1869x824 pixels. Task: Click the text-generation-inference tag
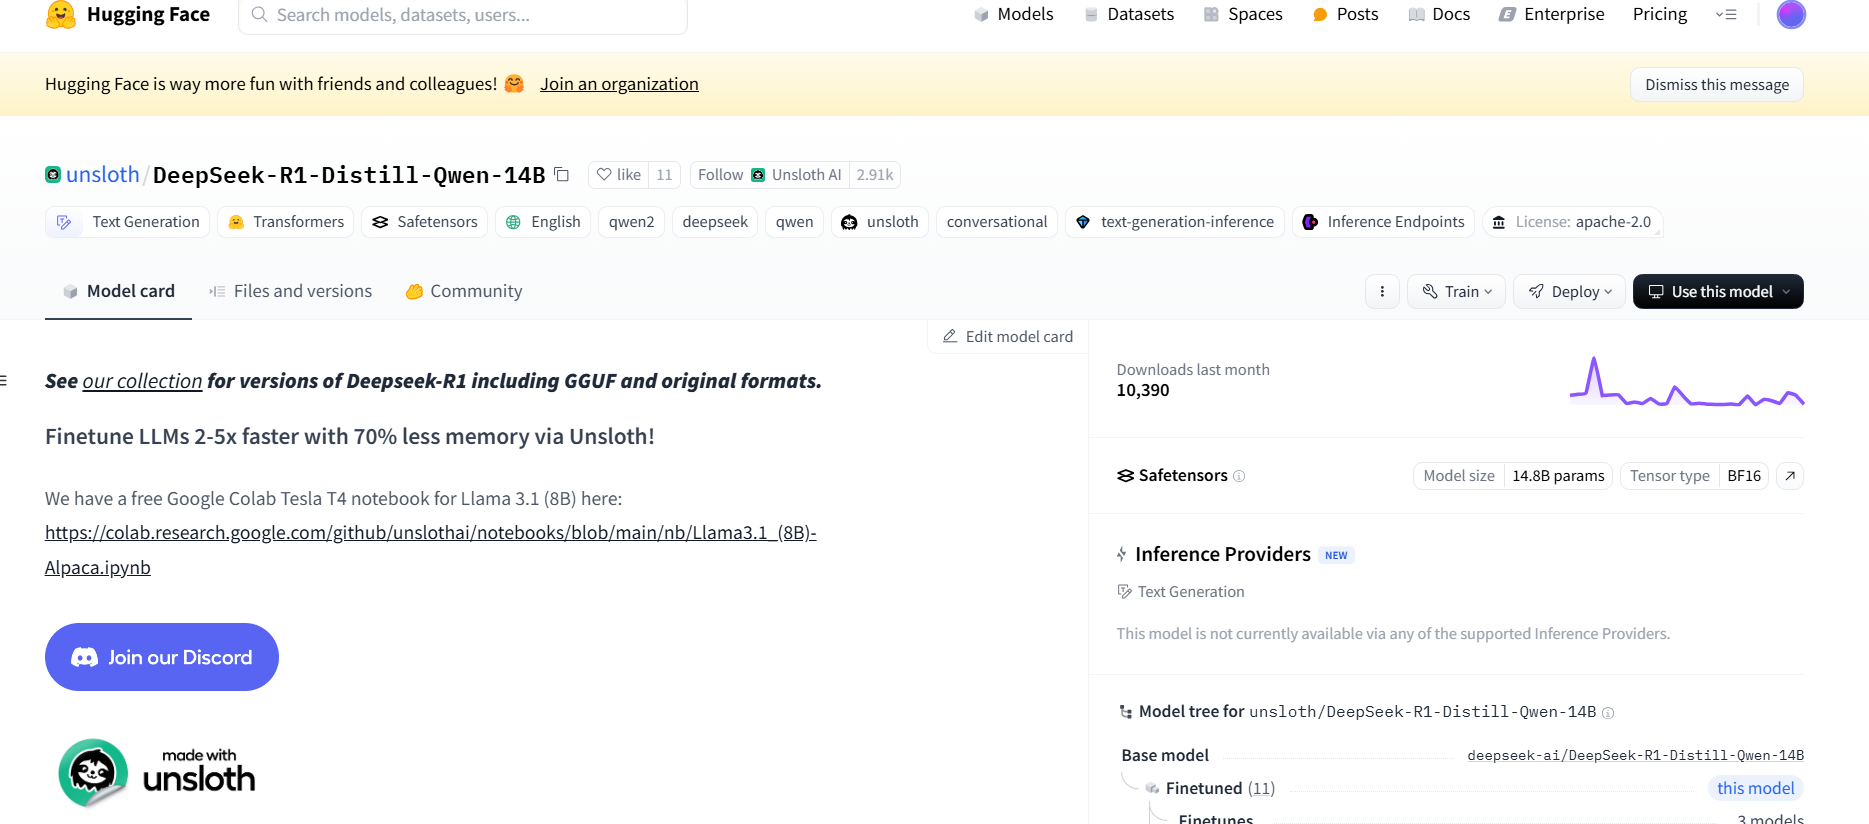(x=1175, y=222)
